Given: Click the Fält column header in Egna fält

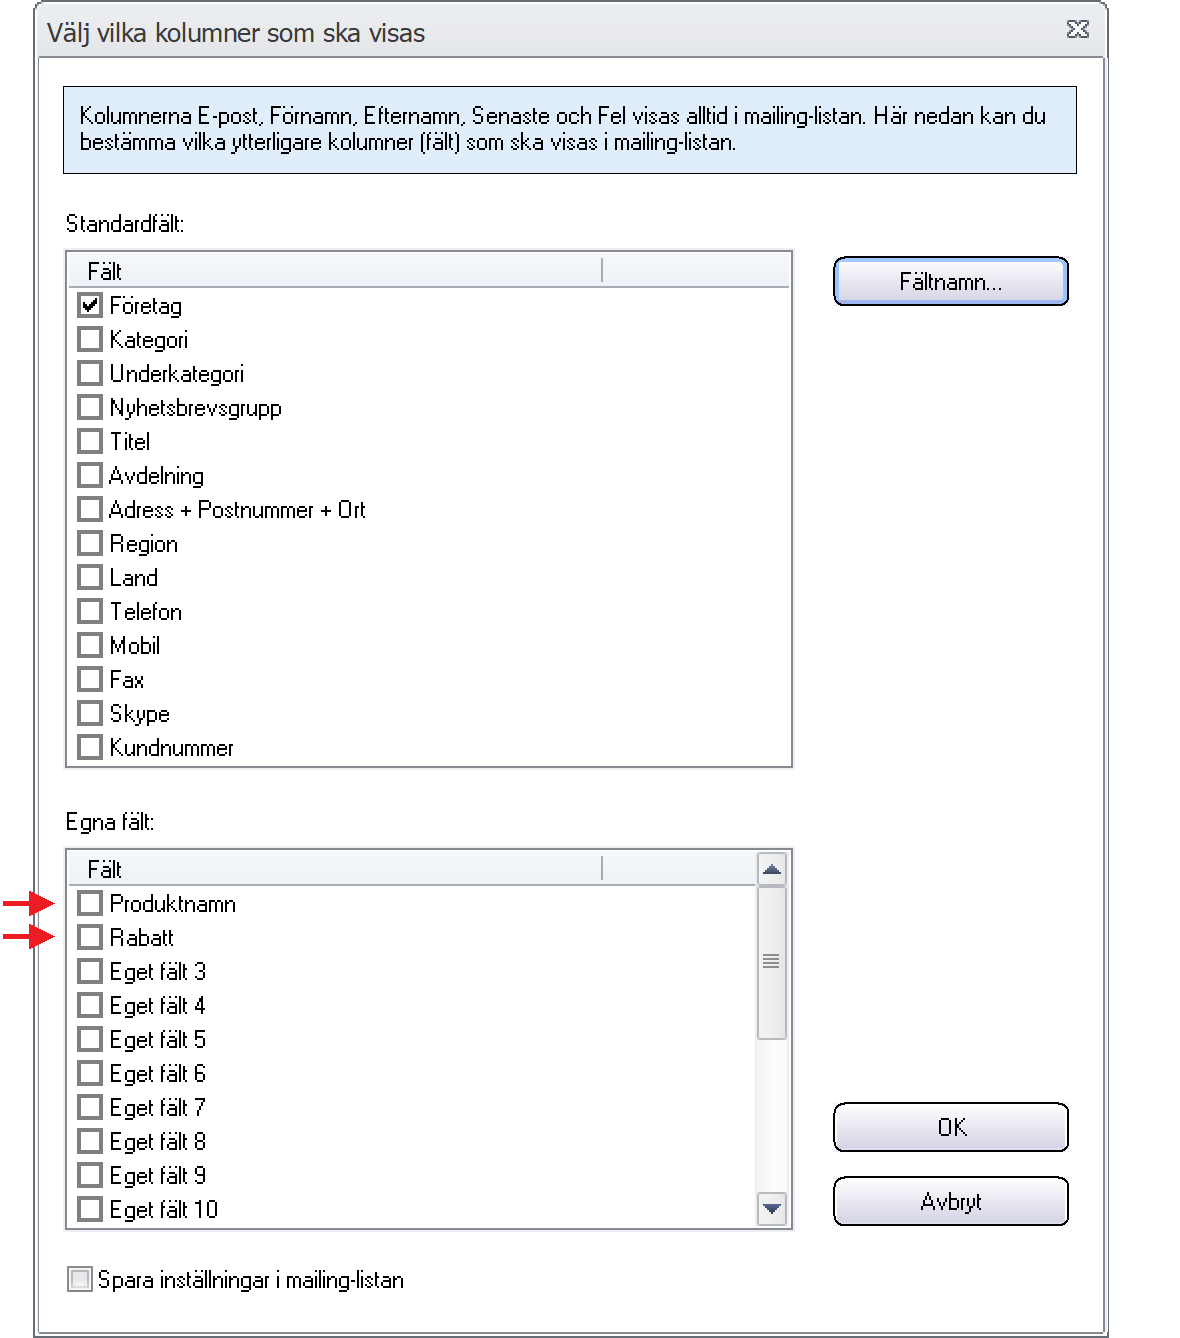Looking at the screenshot, I should [335, 869].
